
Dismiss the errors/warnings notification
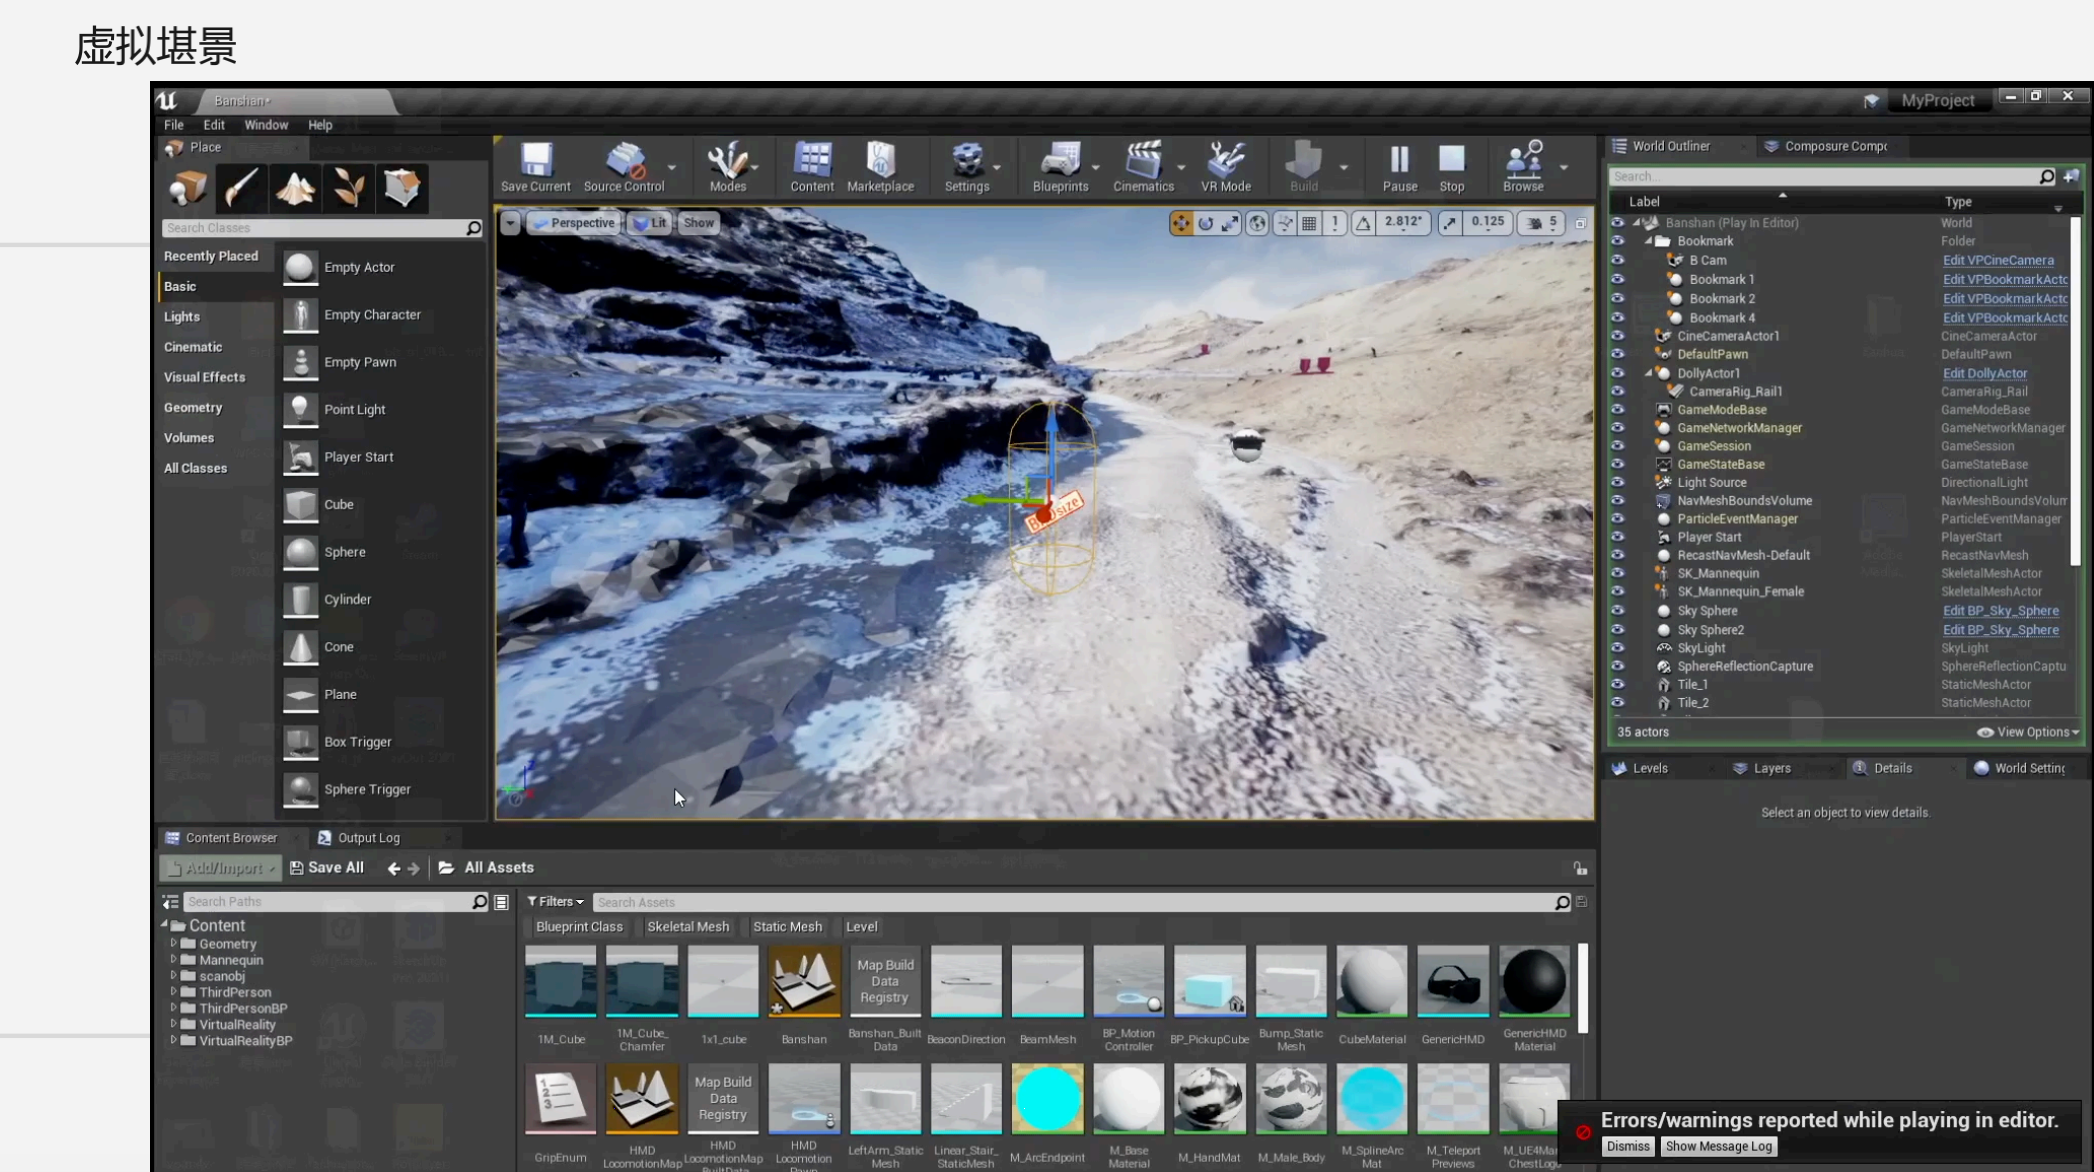[x=1627, y=1147]
